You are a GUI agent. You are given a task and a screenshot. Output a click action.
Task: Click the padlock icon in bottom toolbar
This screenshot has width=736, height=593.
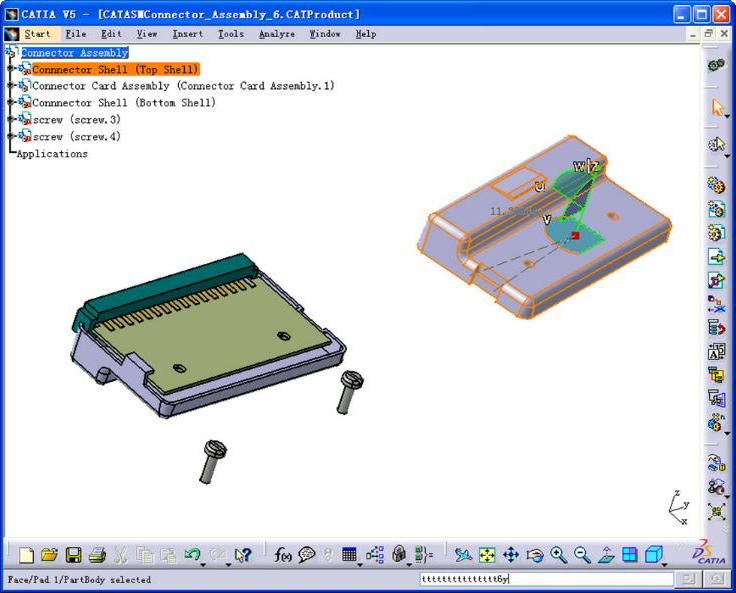tap(399, 554)
